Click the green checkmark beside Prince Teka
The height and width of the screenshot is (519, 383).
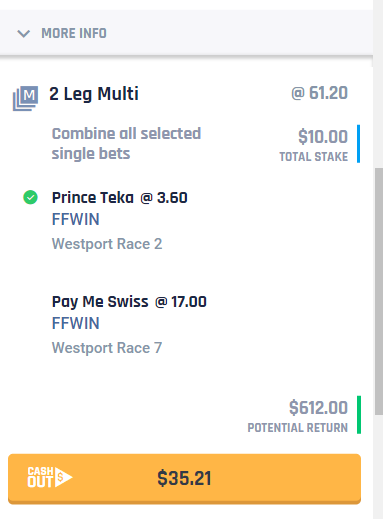point(30,197)
